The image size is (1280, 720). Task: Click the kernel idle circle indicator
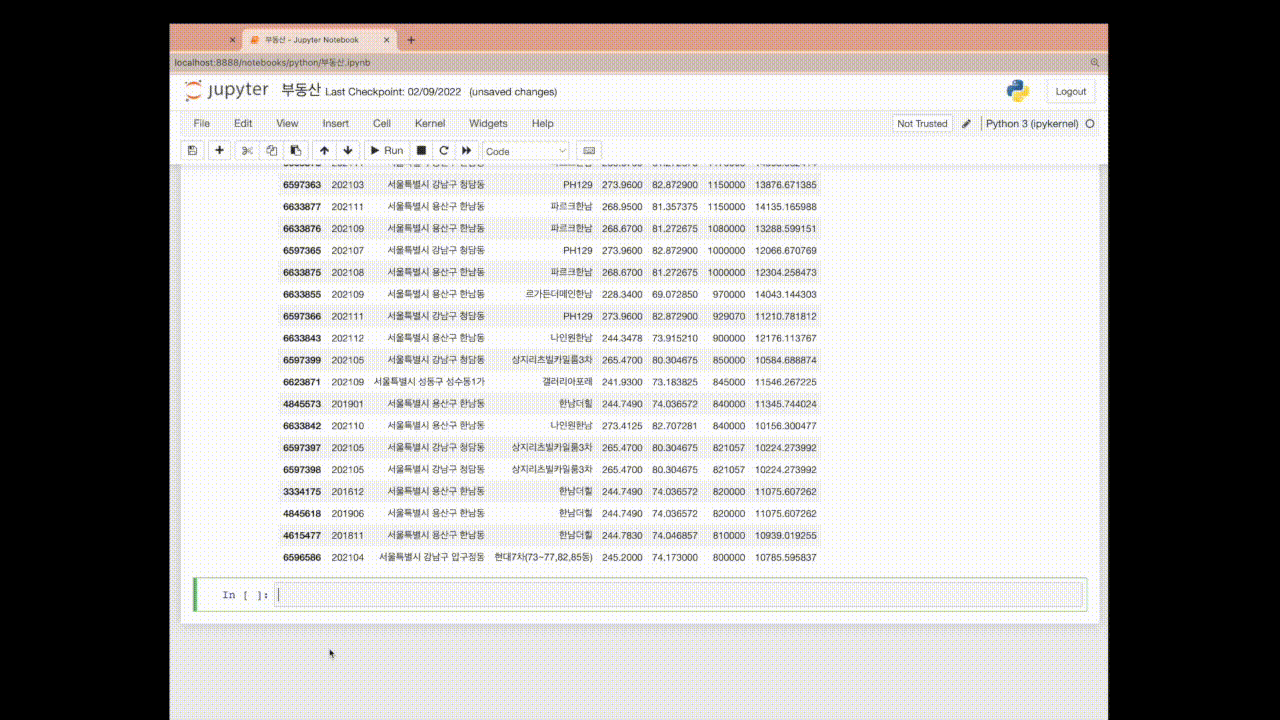(x=1090, y=124)
